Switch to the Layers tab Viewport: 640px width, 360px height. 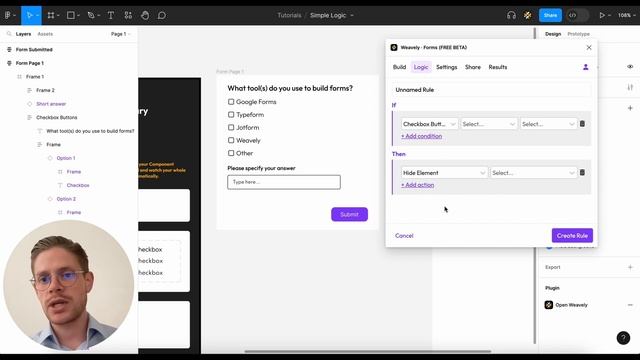[23, 34]
